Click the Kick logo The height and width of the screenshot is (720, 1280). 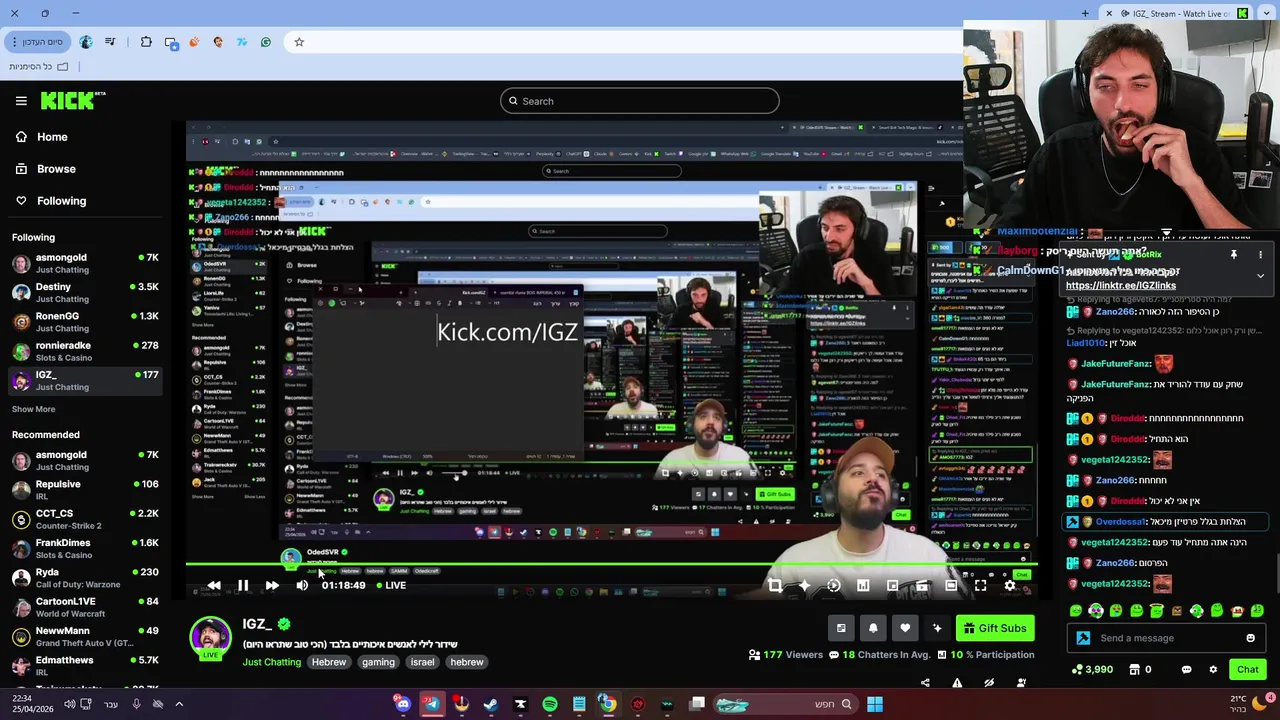pos(72,100)
